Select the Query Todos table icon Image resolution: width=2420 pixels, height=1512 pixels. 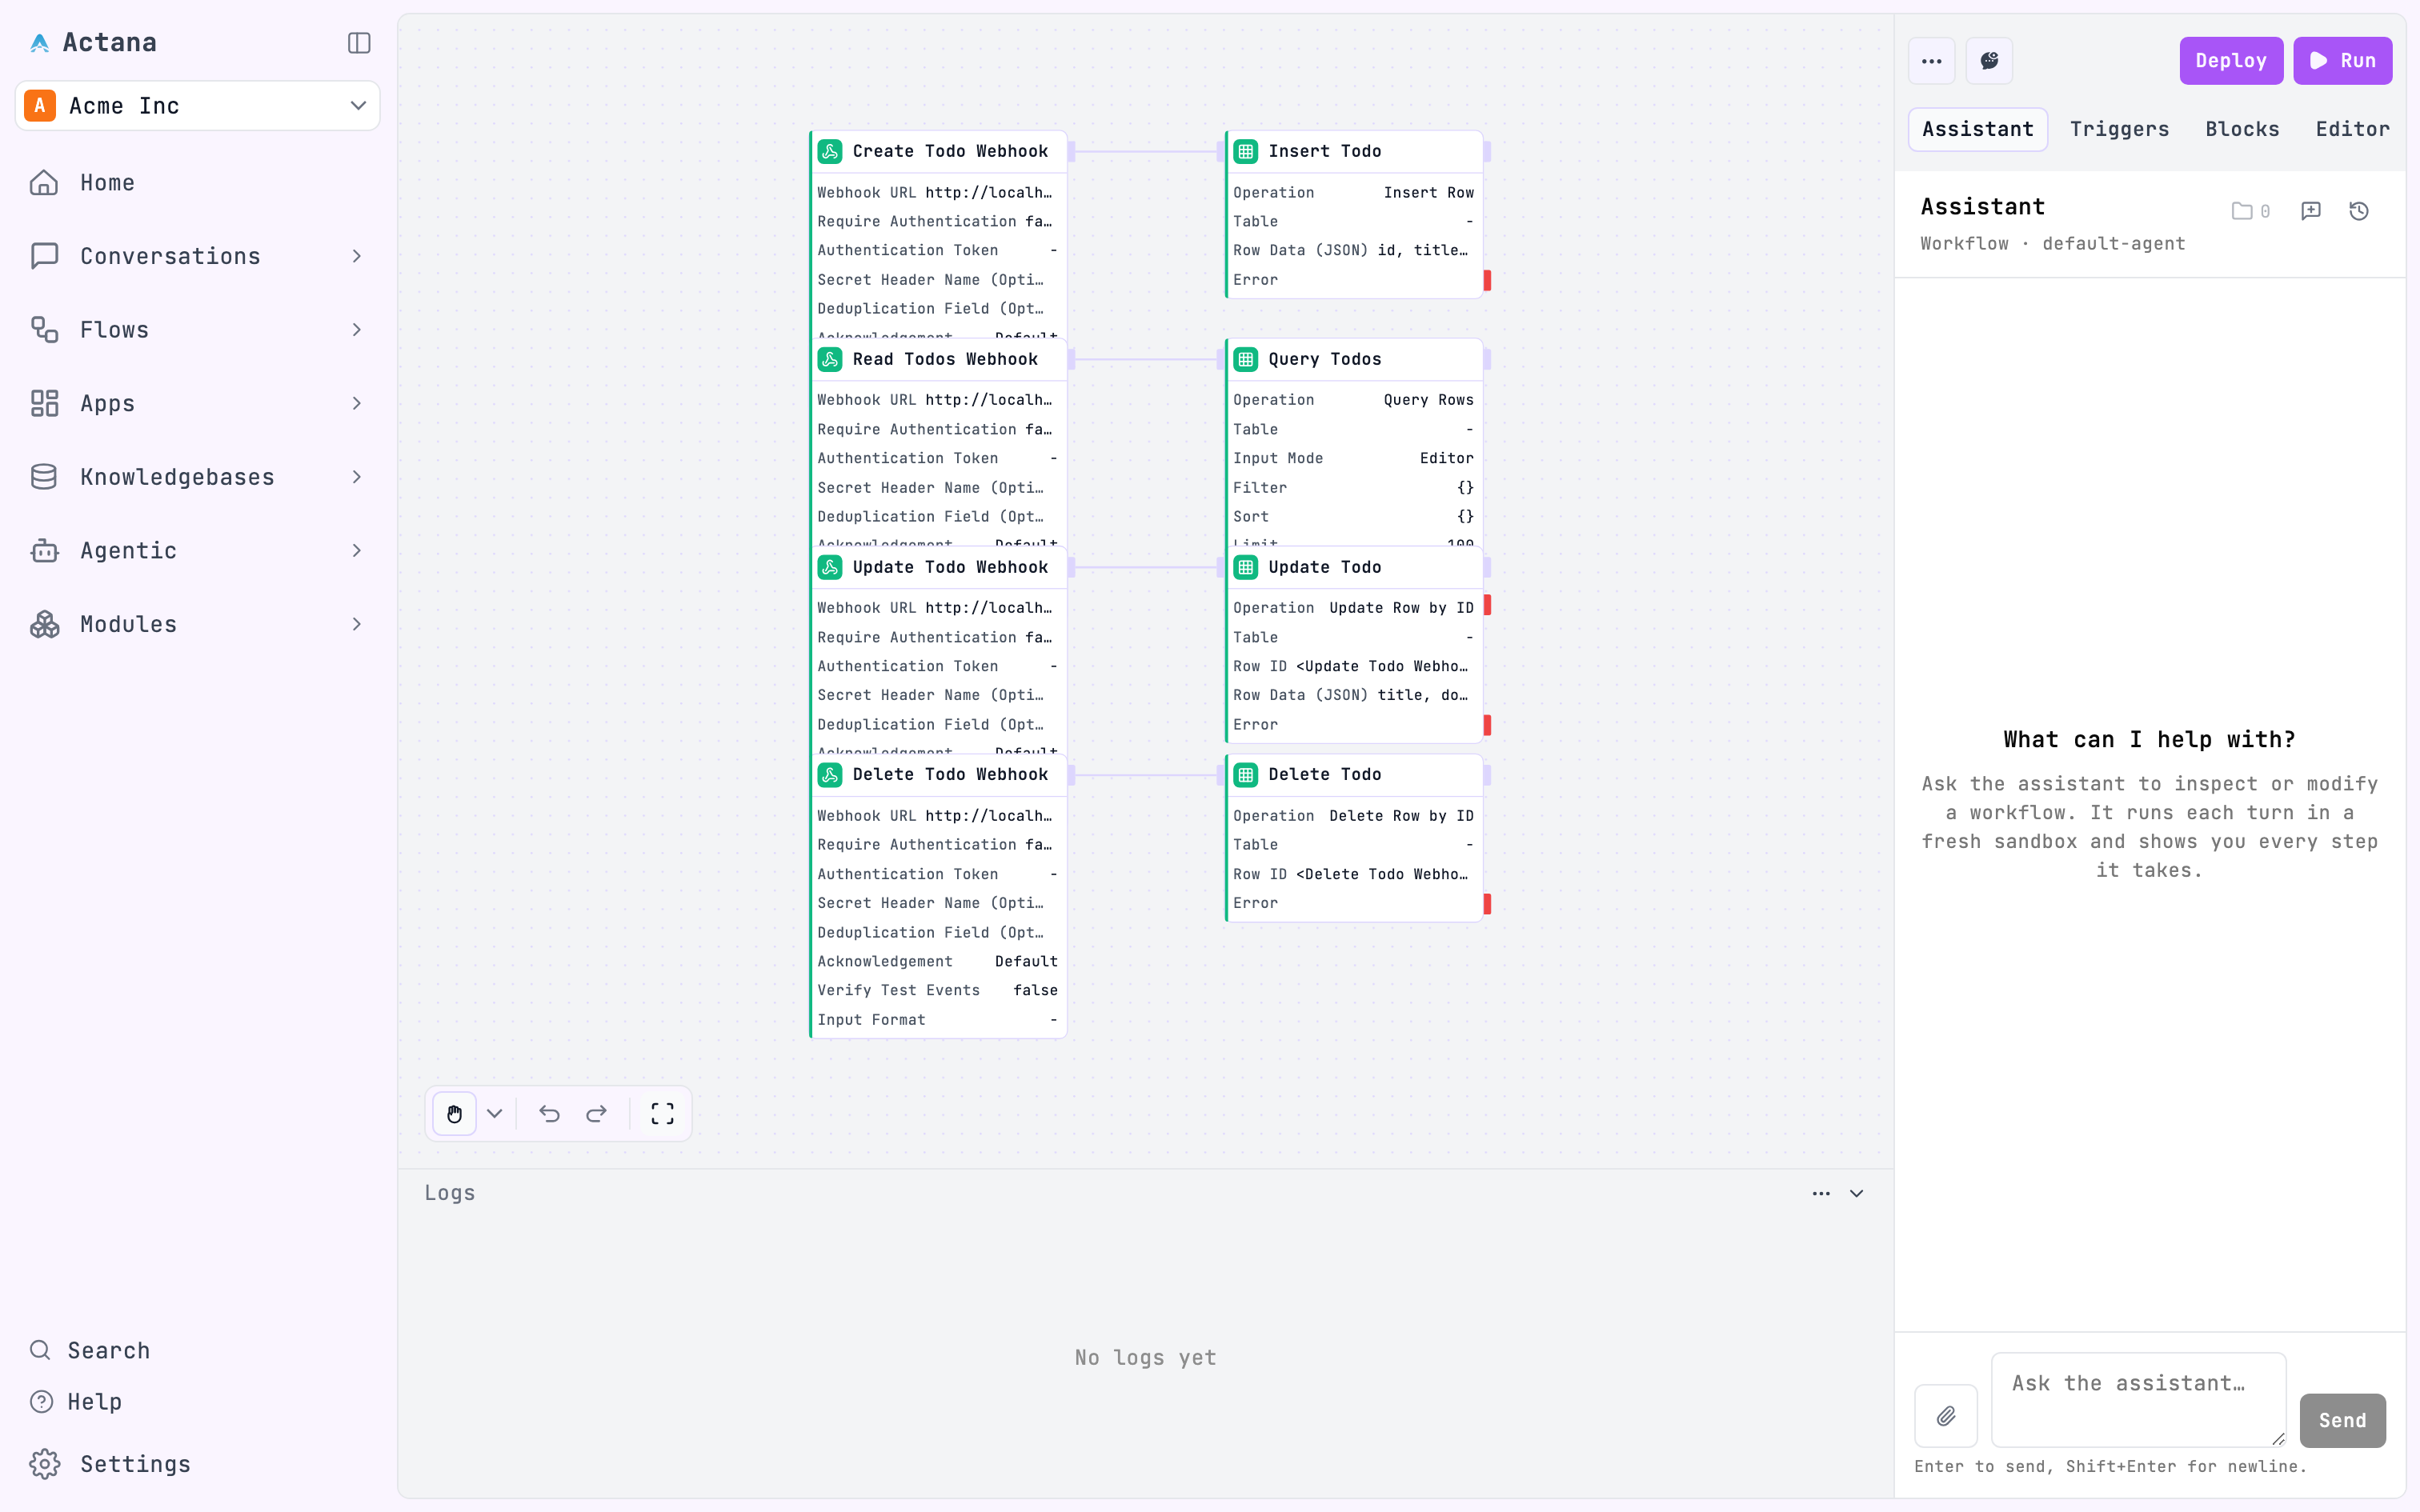tap(1246, 359)
